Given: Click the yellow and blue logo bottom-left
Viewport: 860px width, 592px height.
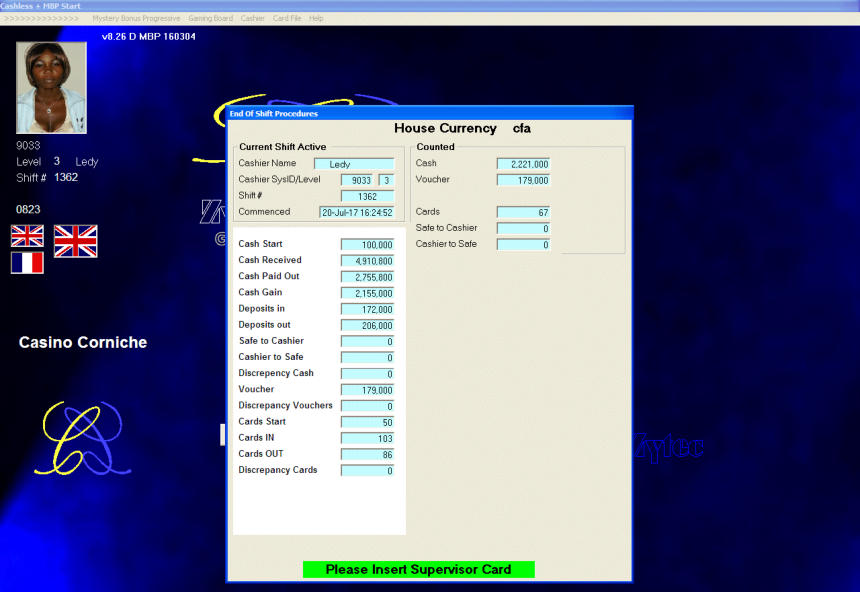Looking at the screenshot, I should tap(80, 438).
